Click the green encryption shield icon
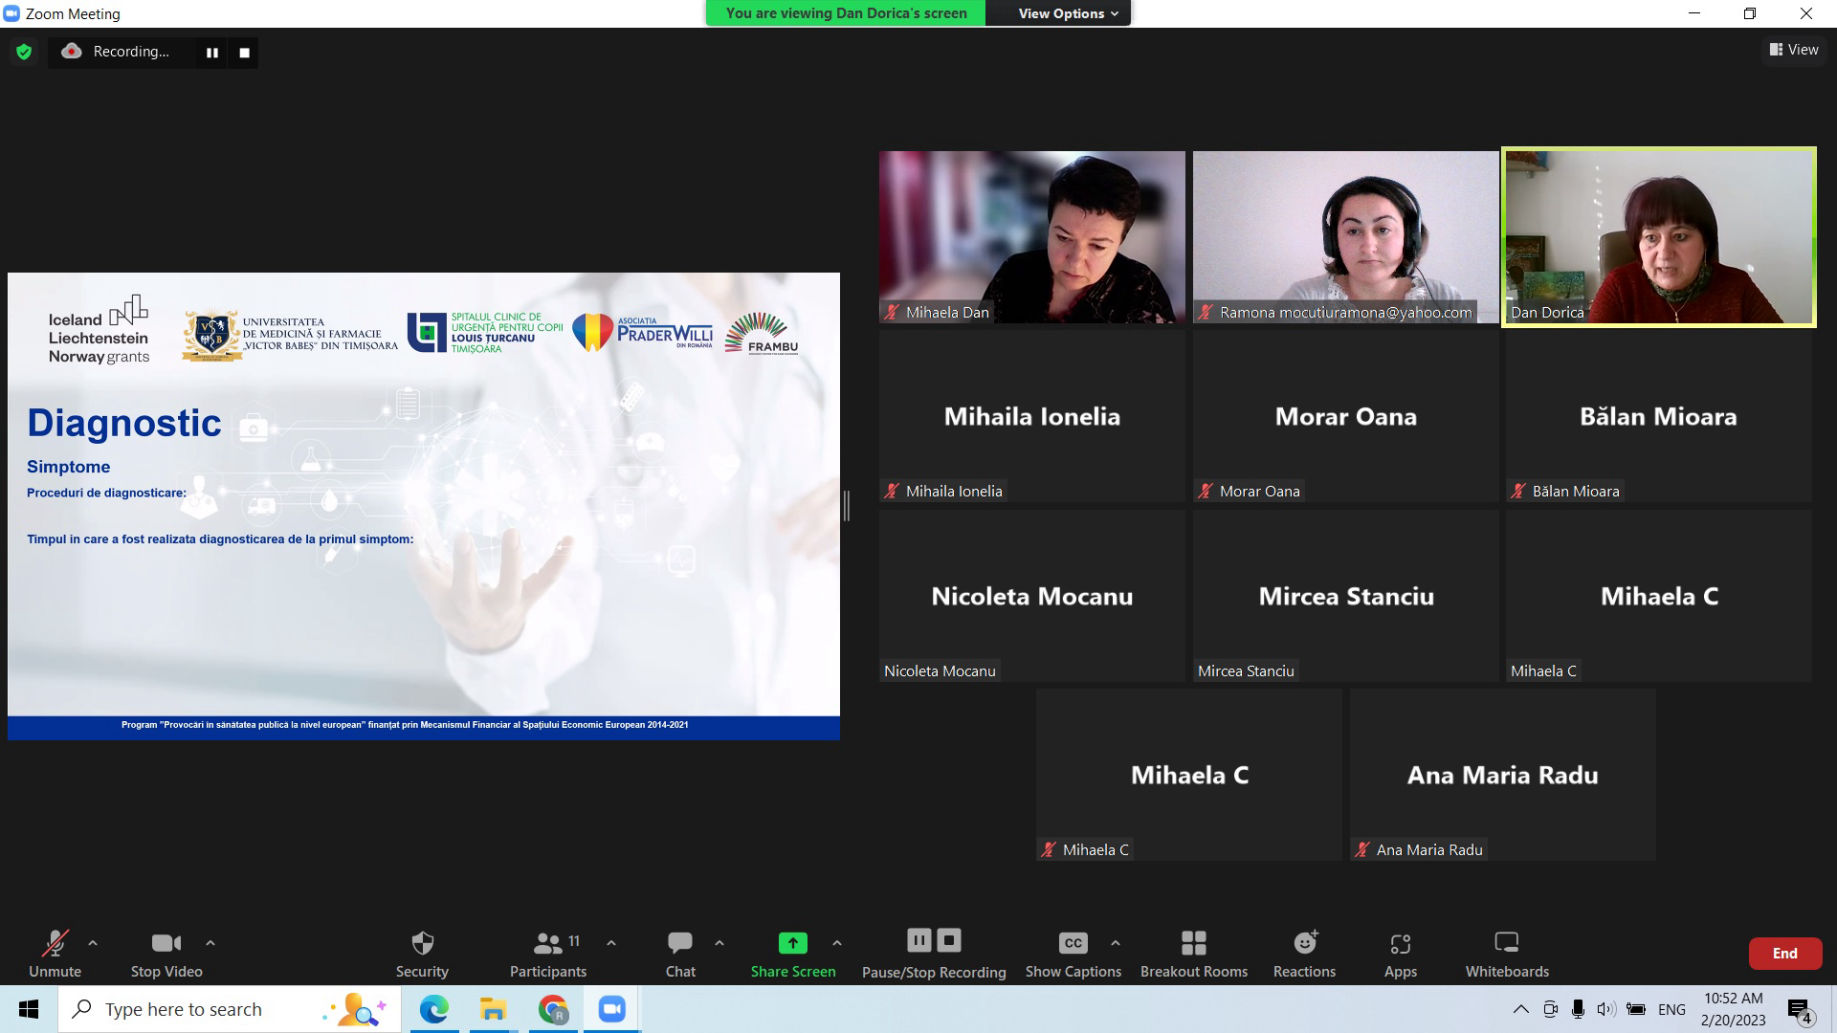Screen dimensions: 1837x1033 pyautogui.click(x=24, y=52)
